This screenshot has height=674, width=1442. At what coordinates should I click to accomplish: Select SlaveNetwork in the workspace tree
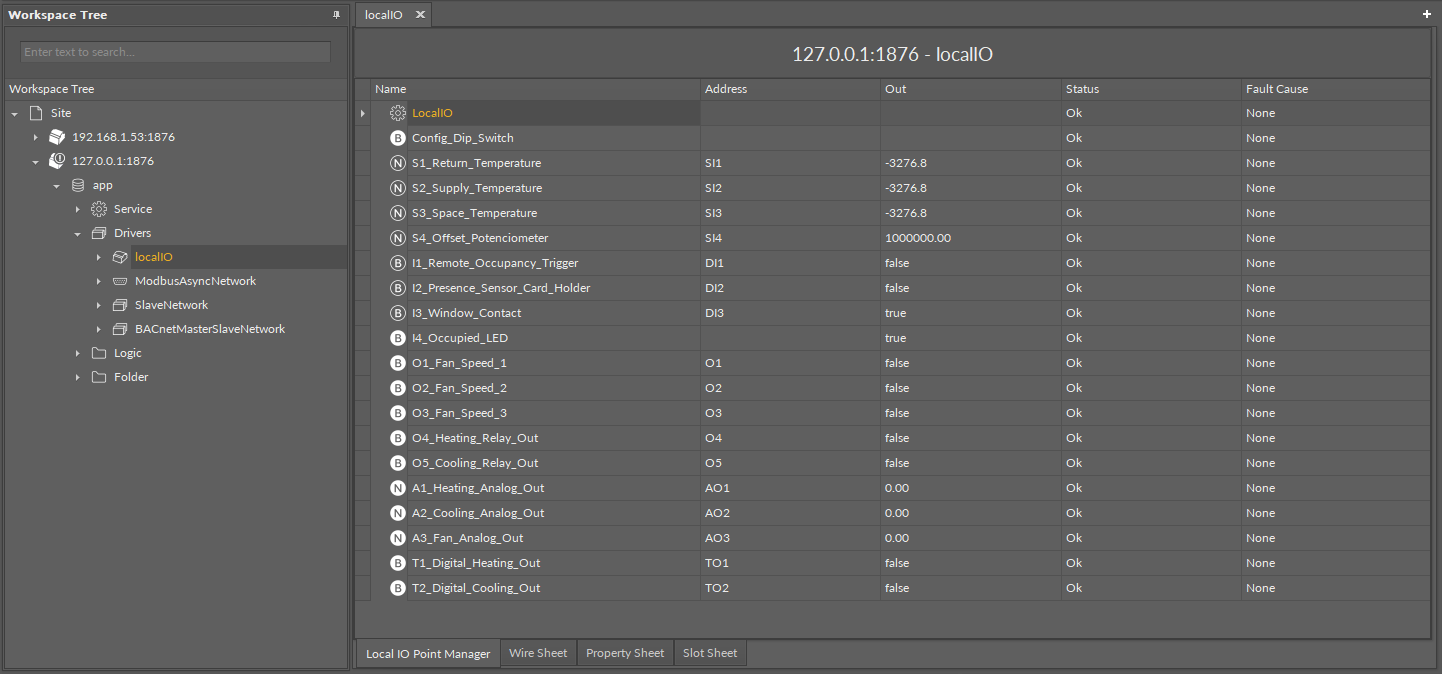pos(171,305)
